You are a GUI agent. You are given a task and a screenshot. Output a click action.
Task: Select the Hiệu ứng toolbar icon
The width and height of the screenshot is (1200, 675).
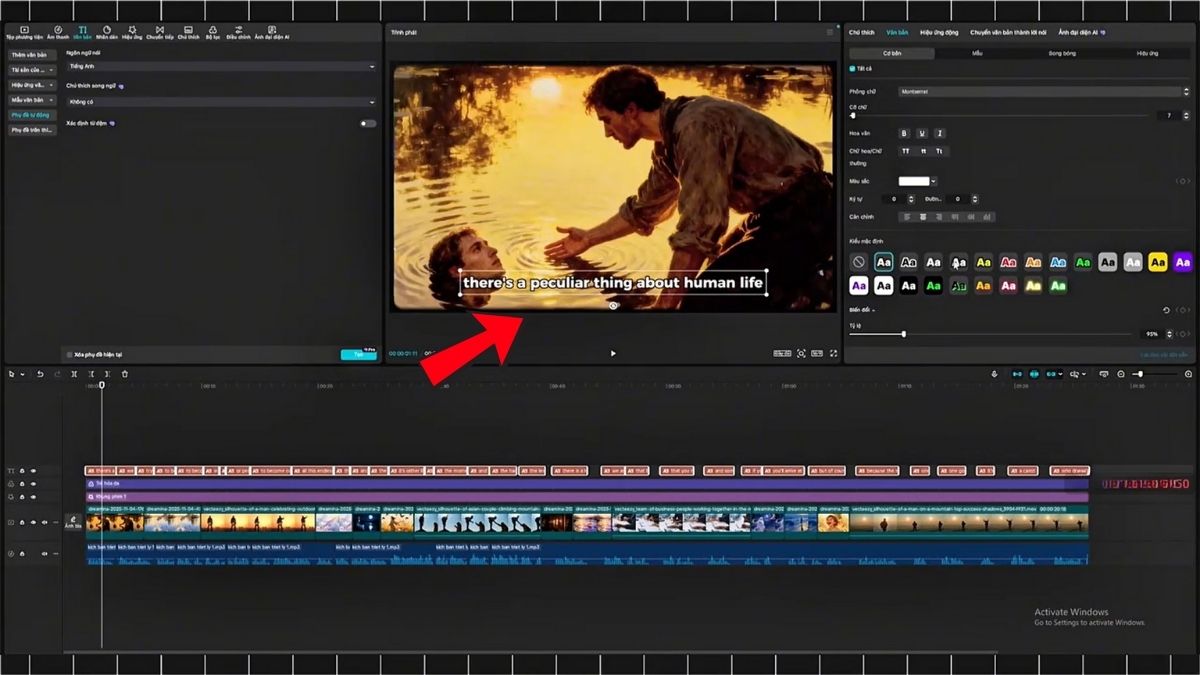tap(131, 31)
